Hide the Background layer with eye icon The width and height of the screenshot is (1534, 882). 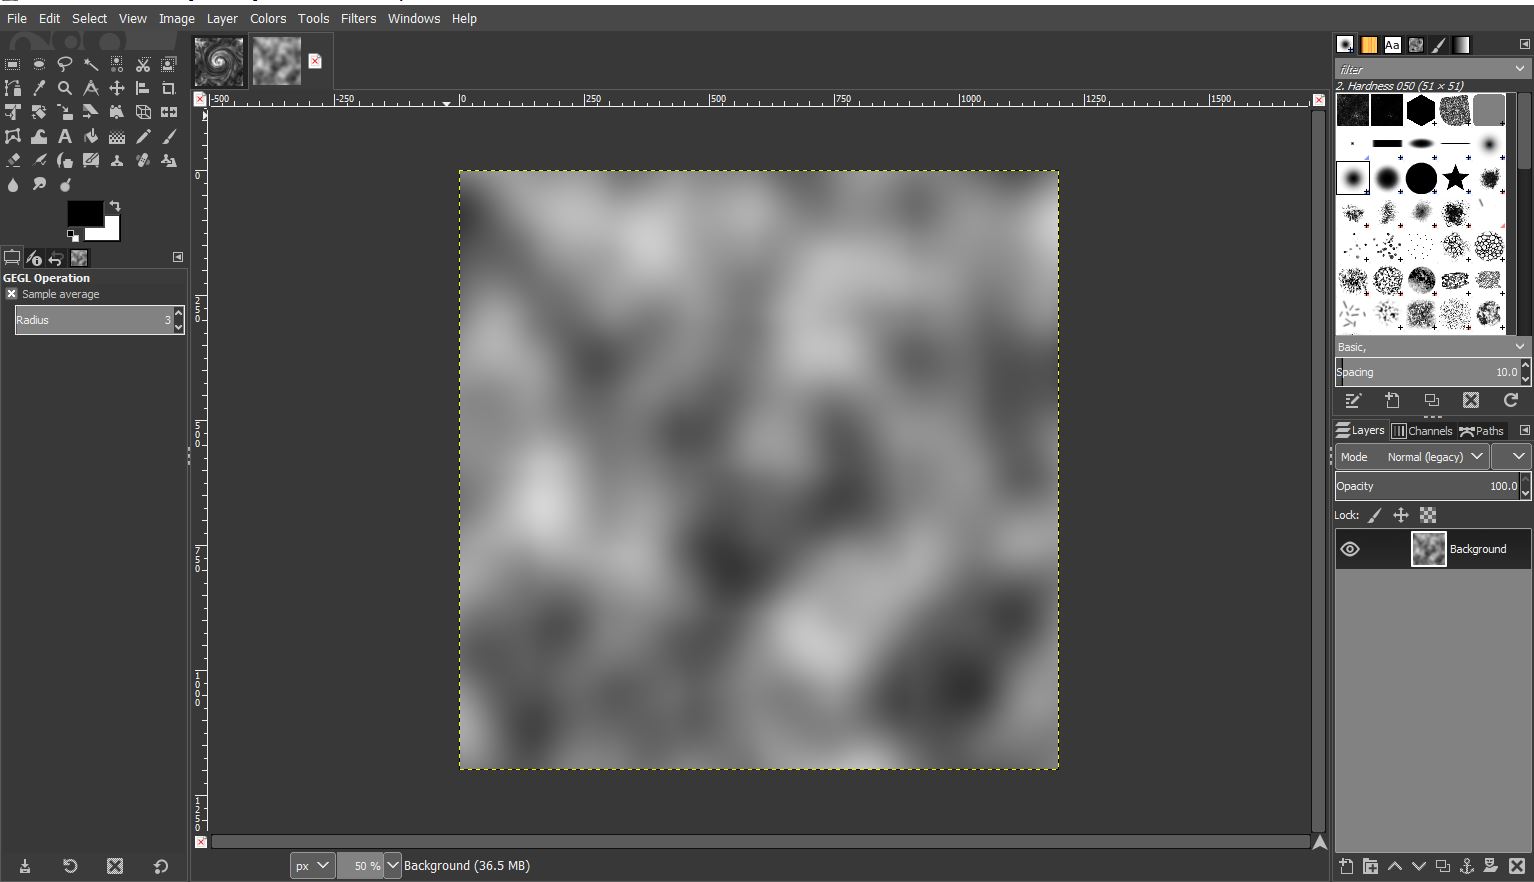pos(1350,549)
